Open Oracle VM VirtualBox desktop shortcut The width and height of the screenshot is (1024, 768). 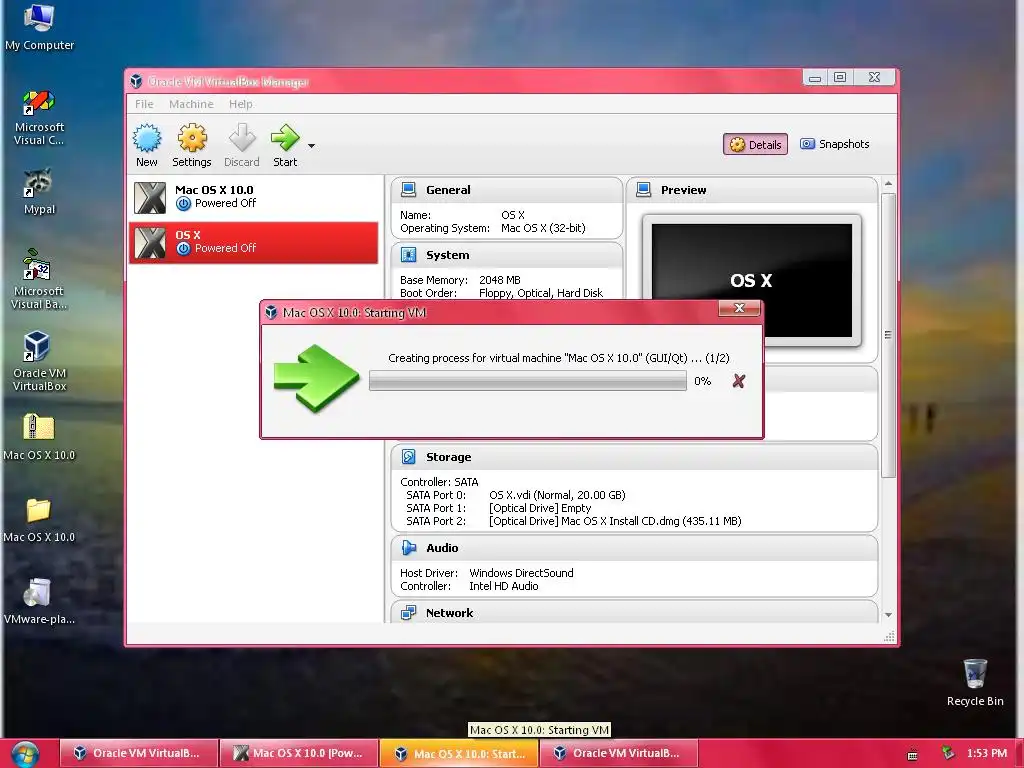[x=39, y=360]
